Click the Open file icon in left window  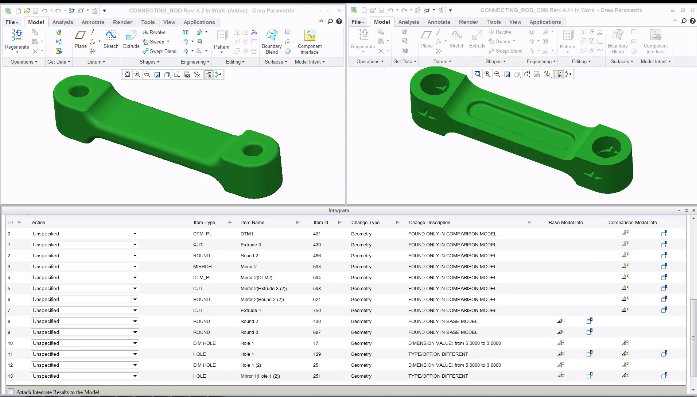[27, 10]
